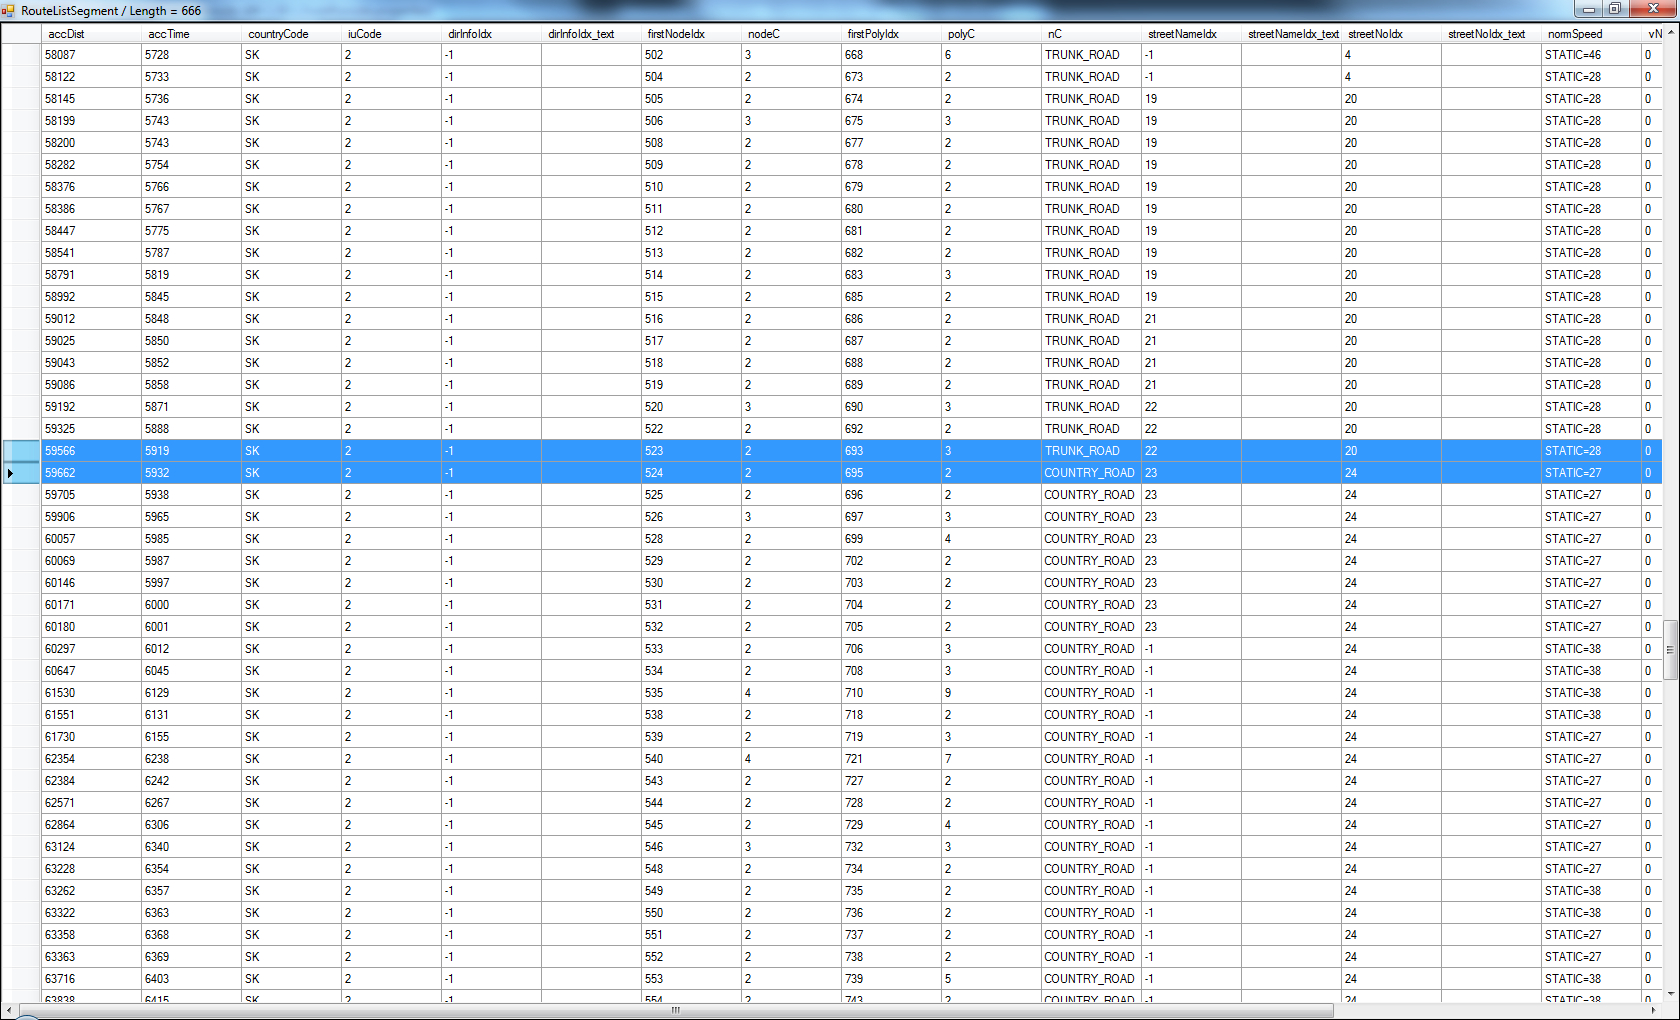Viewport: 1680px width, 1020px height.
Task: Click the vertical scrollbar up arrow
Action: (x=1670, y=32)
